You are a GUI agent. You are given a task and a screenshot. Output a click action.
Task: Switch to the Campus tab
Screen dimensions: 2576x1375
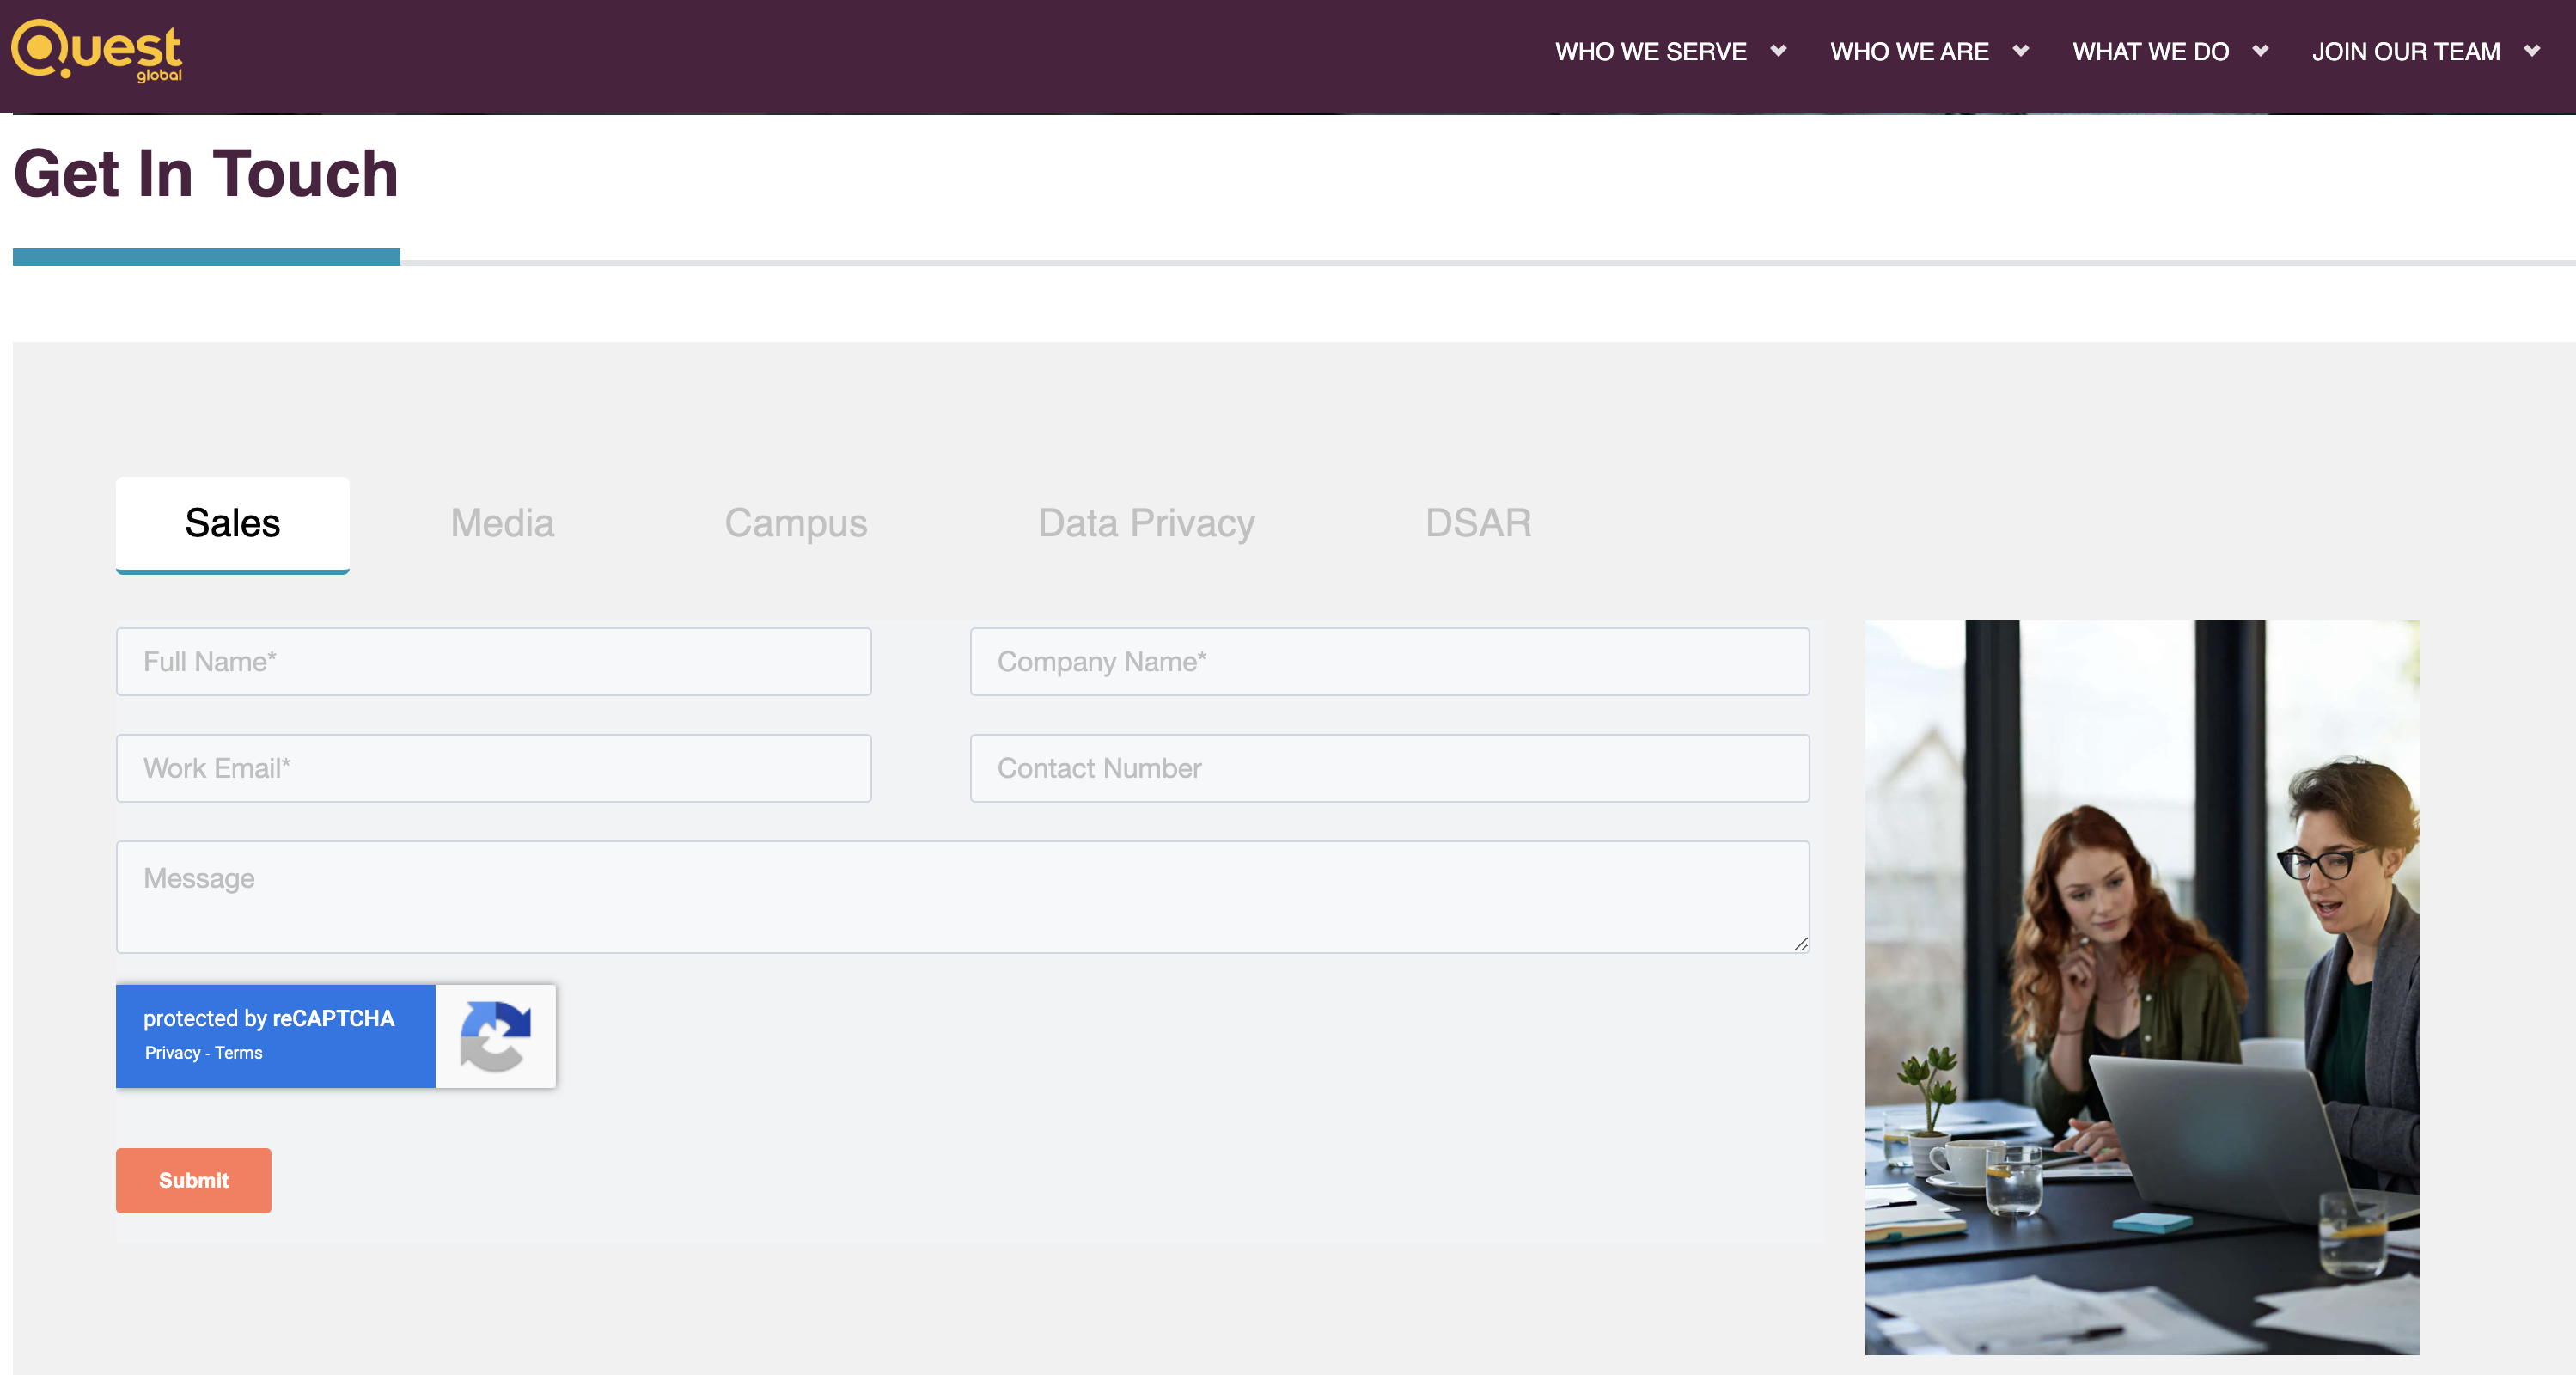pyautogui.click(x=795, y=523)
